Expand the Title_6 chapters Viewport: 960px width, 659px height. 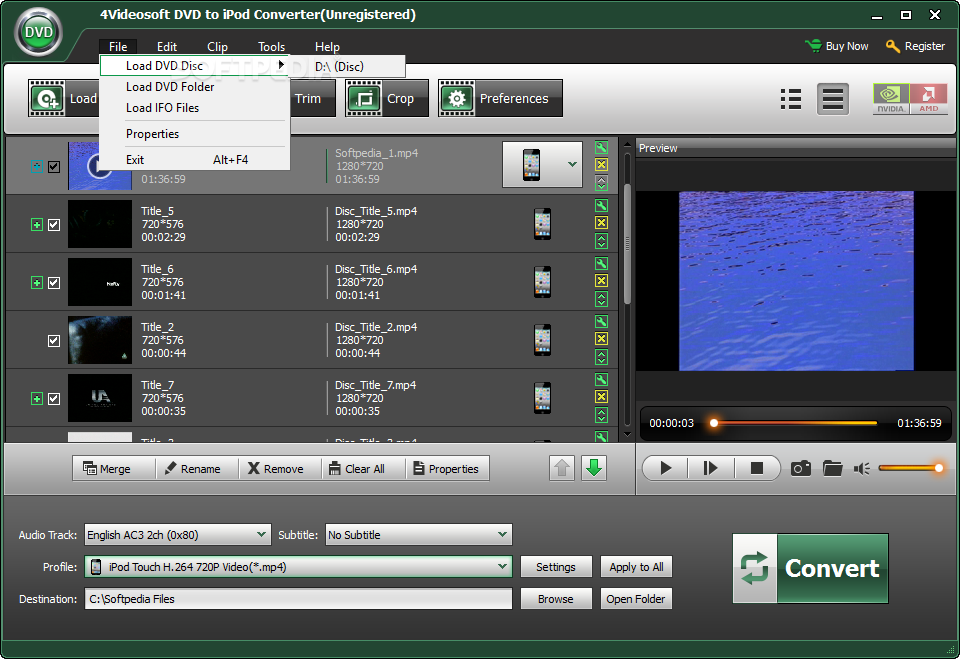[x=37, y=283]
